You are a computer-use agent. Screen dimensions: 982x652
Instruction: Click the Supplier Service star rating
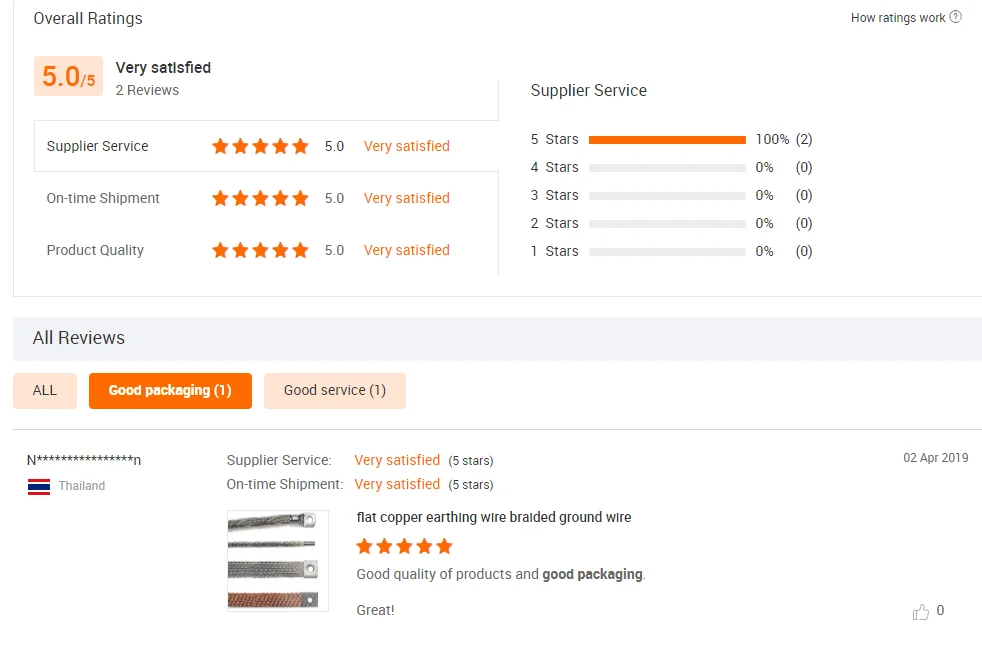260,146
